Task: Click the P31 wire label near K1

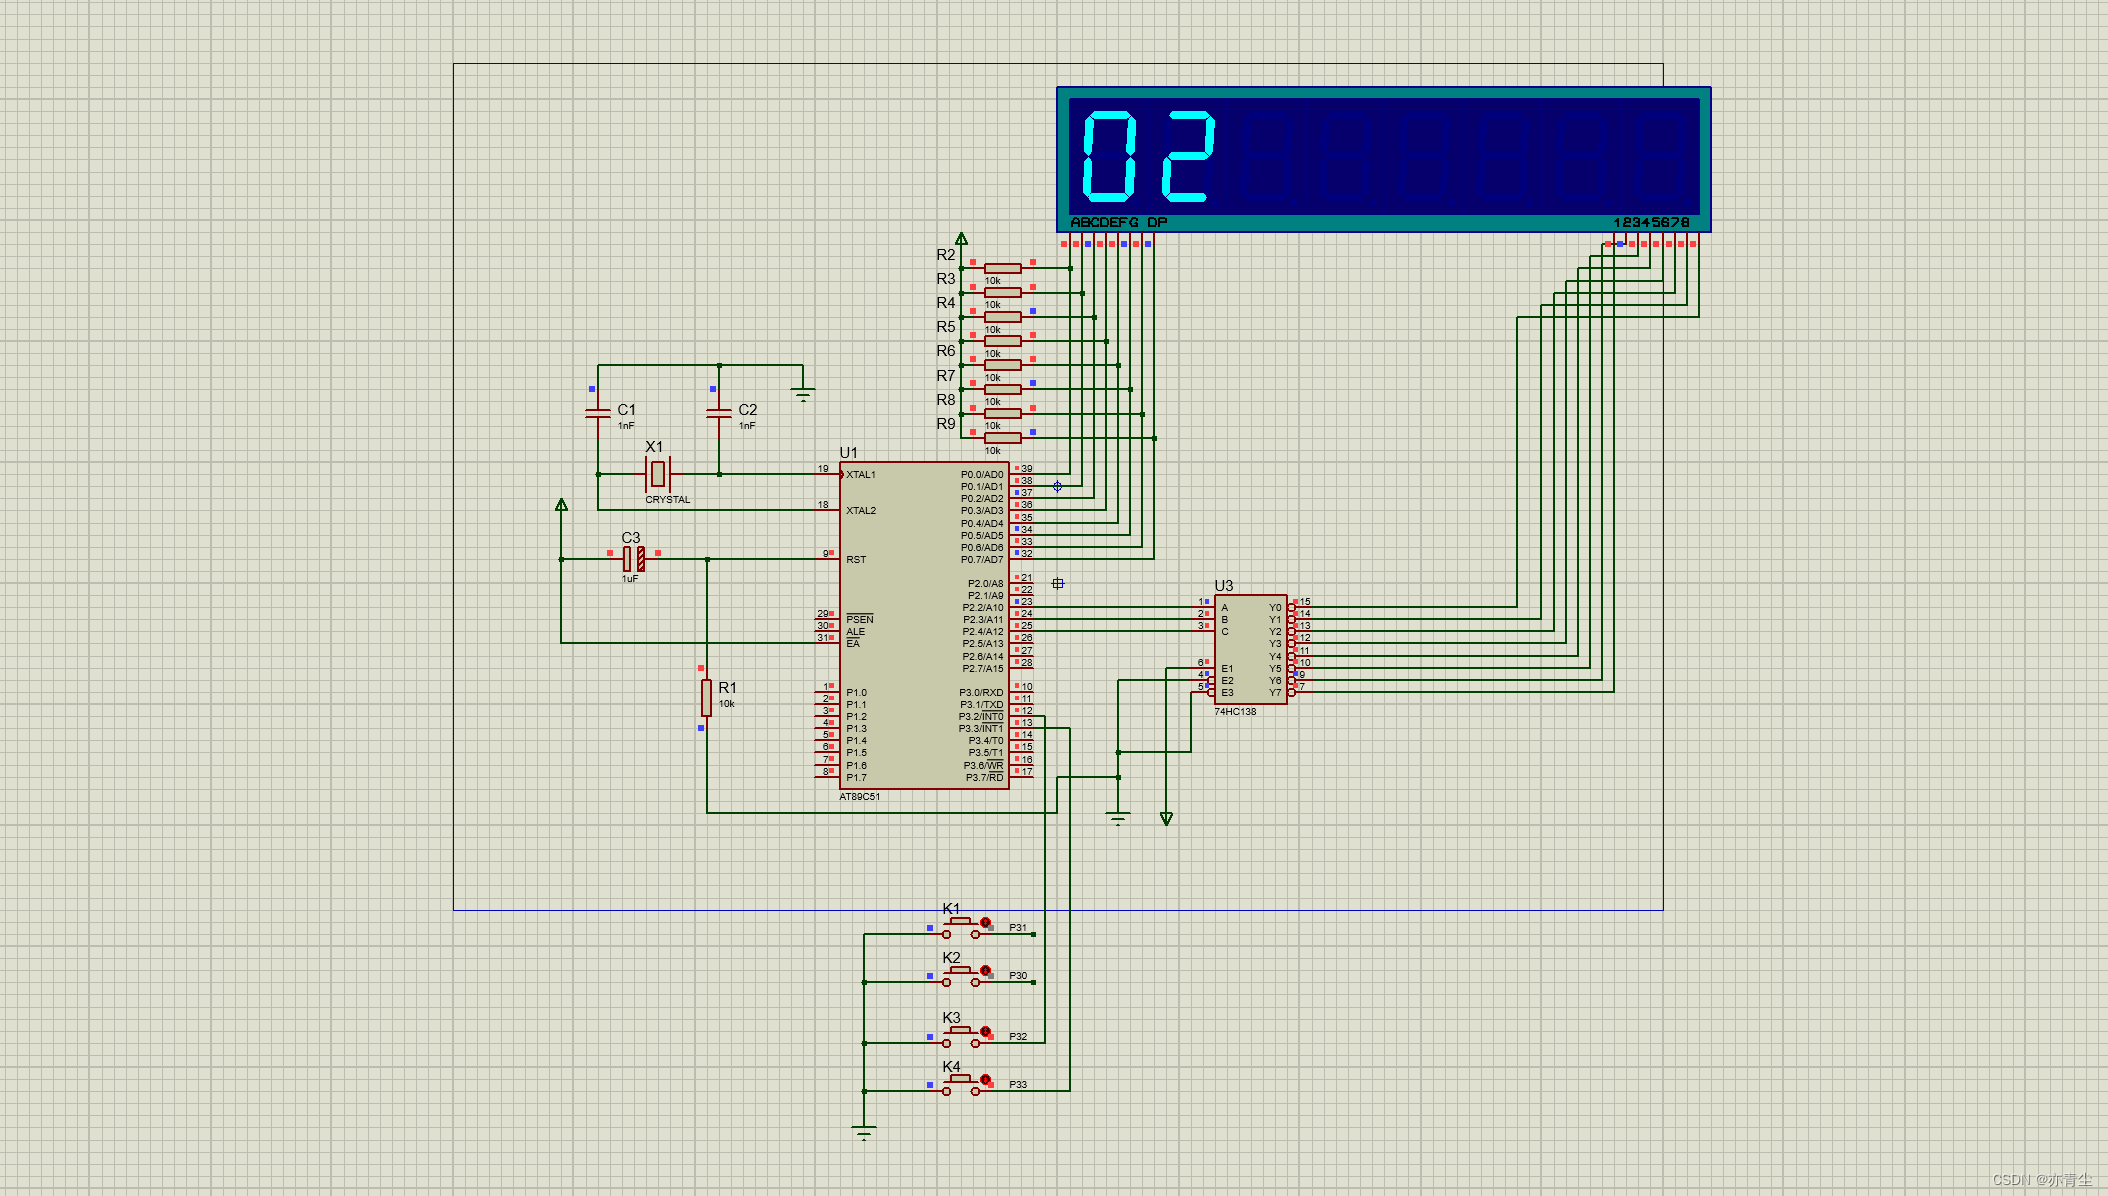Action: coord(1017,928)
